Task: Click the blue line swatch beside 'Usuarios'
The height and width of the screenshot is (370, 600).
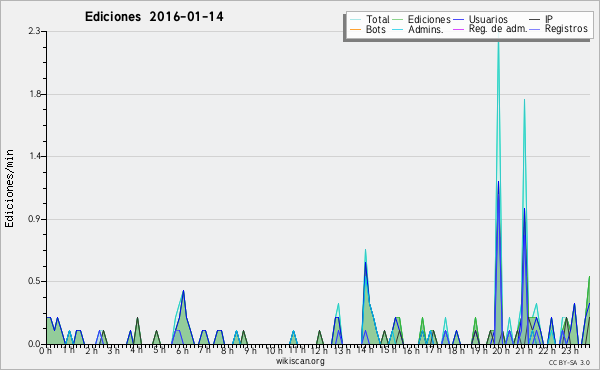Action: pos(458,20)
